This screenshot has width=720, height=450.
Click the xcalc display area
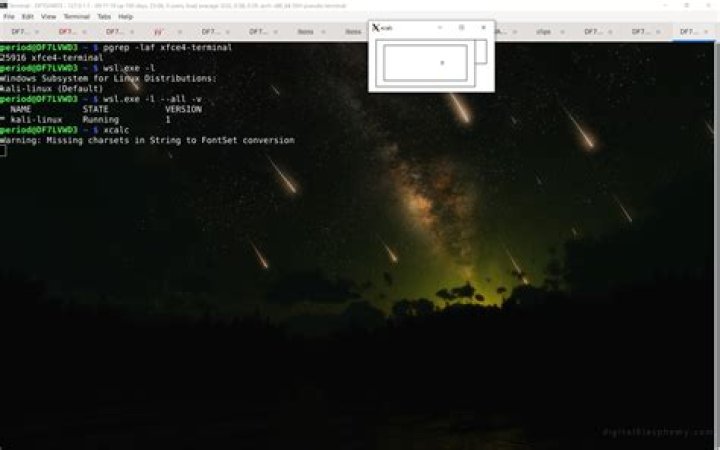[x=425, y=63]
